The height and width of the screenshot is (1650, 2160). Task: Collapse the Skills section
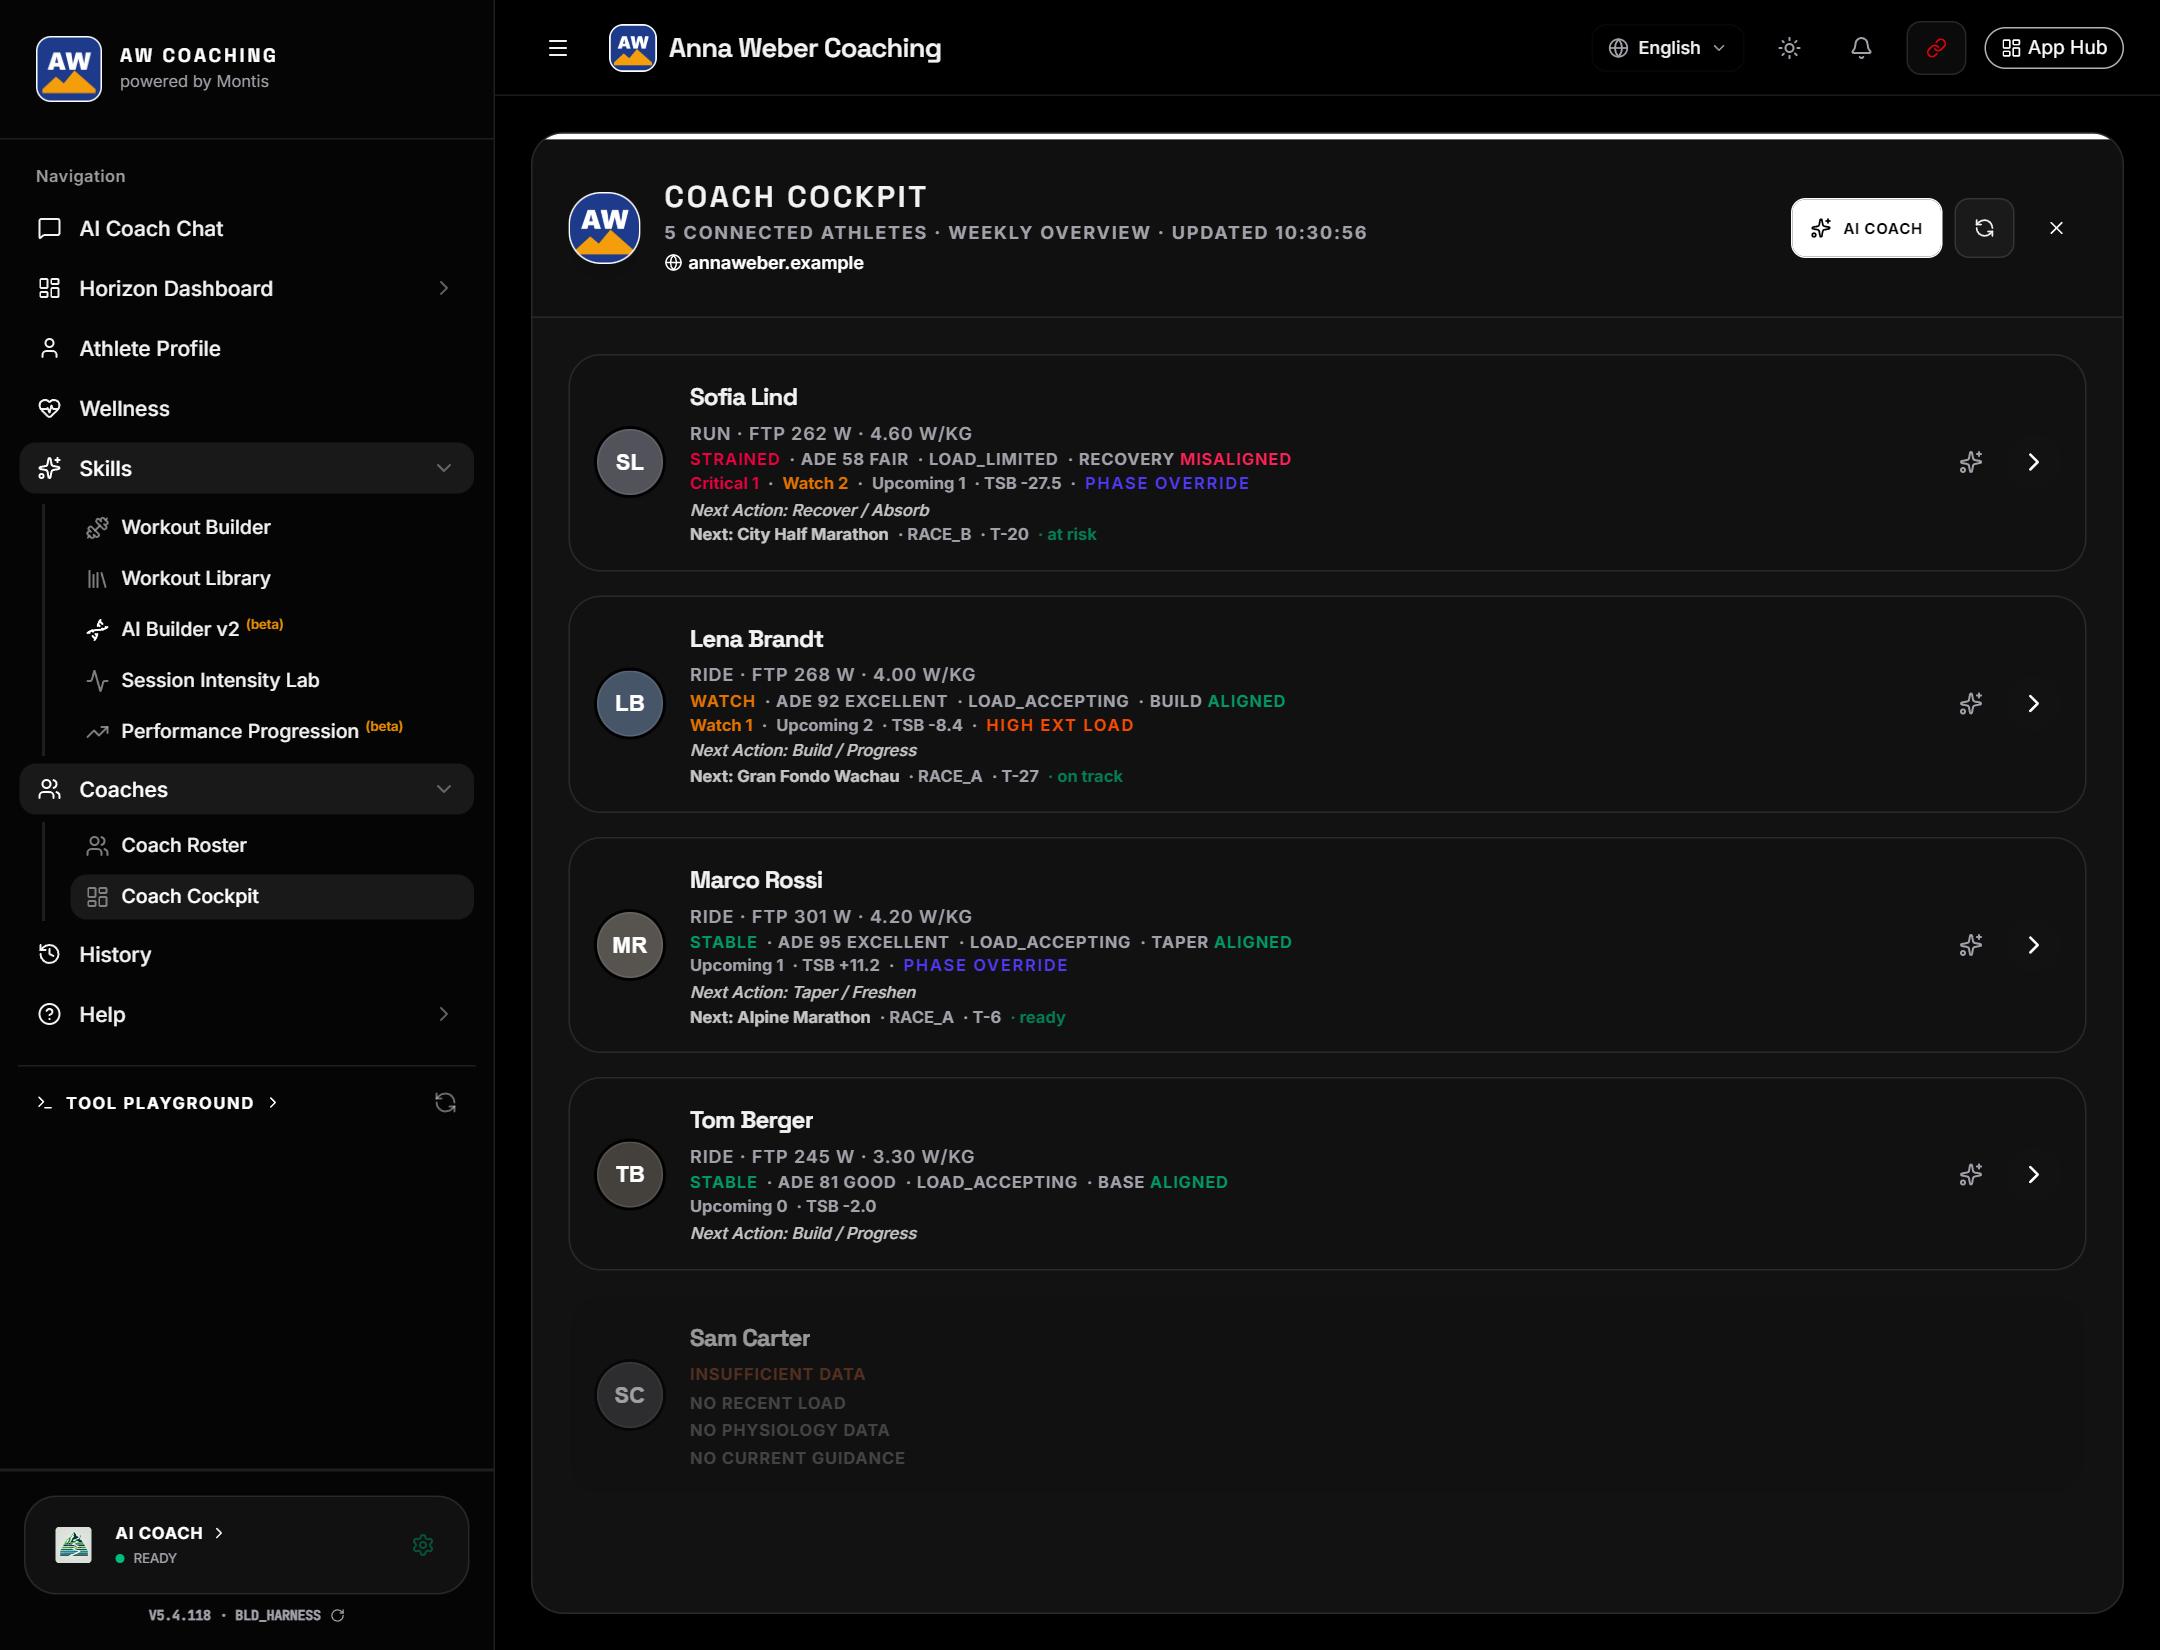click(246, 468)
